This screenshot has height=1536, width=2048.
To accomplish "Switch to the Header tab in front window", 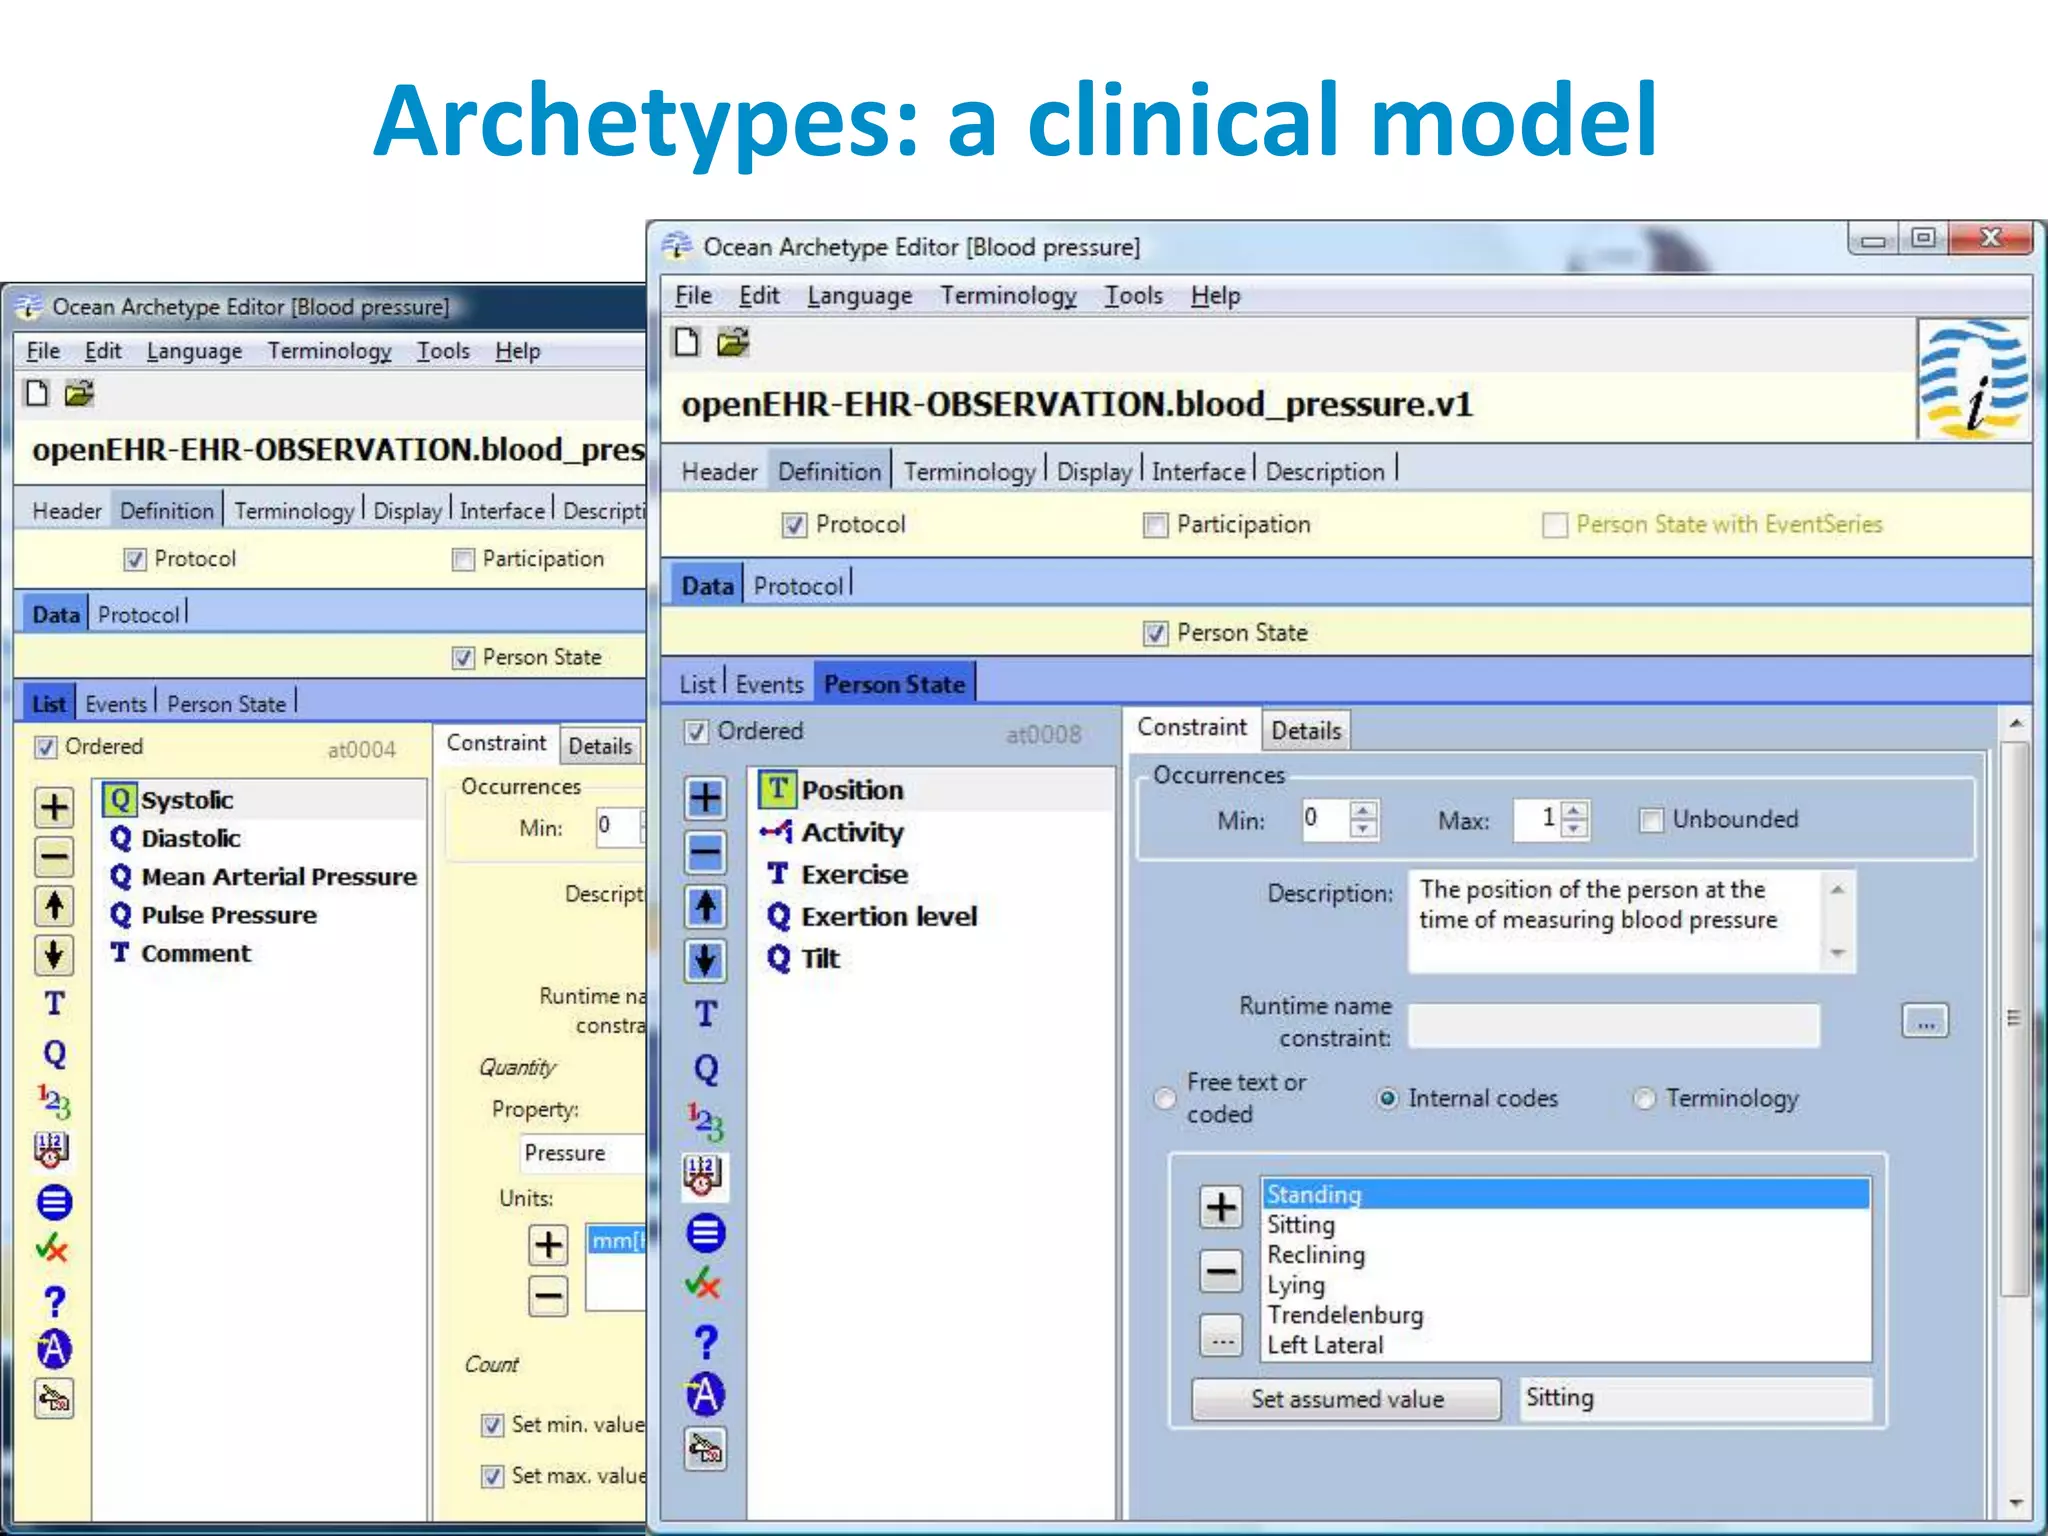I will (x=719, y=471).
